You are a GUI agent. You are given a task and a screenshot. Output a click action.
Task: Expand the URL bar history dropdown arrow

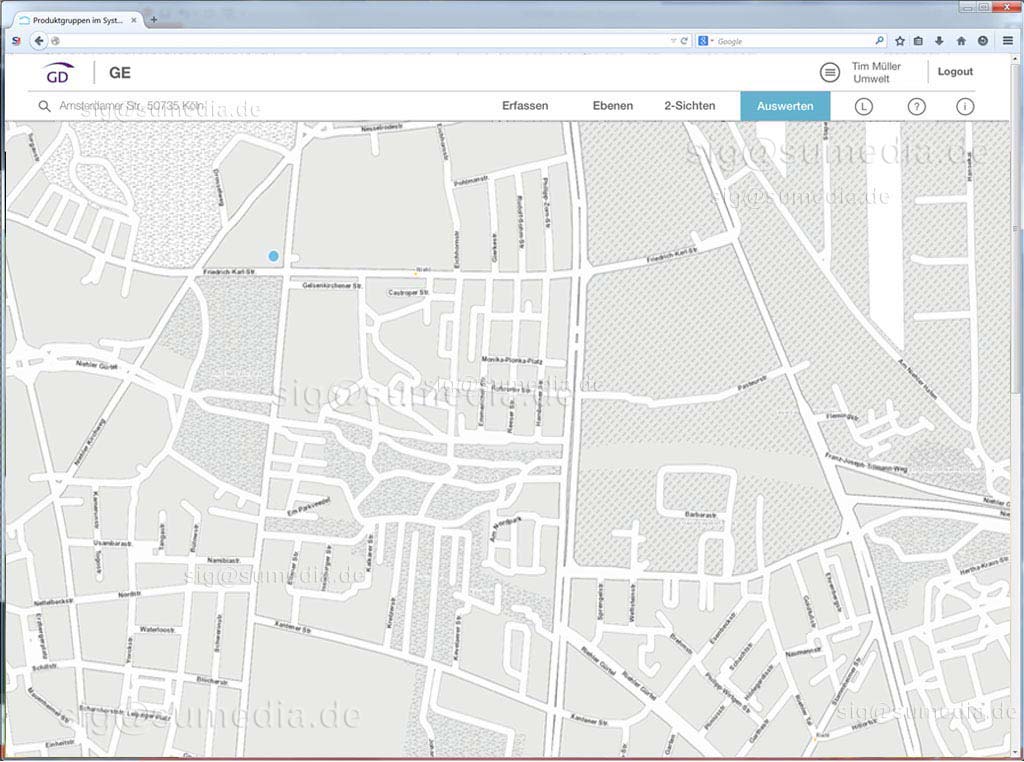tap(673, 41)
